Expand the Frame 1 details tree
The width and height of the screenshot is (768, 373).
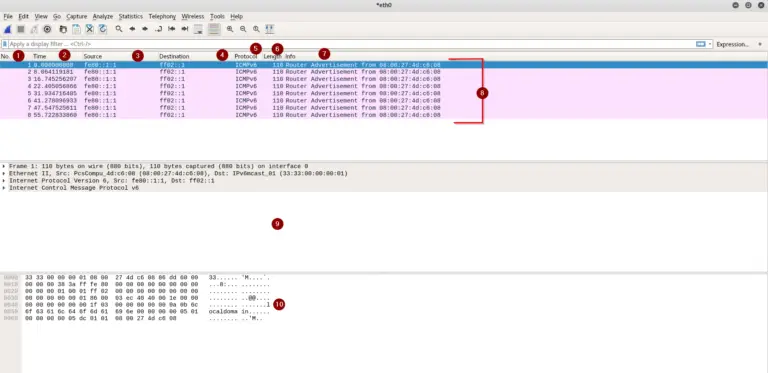4,166
